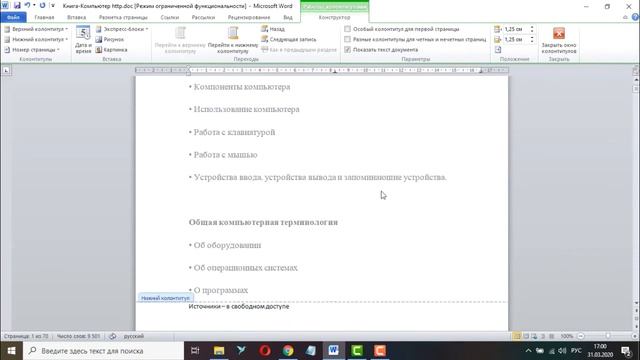Open Google Chrome from taskbar
Viewport: 640px width, 360px height.
point(288,351)
